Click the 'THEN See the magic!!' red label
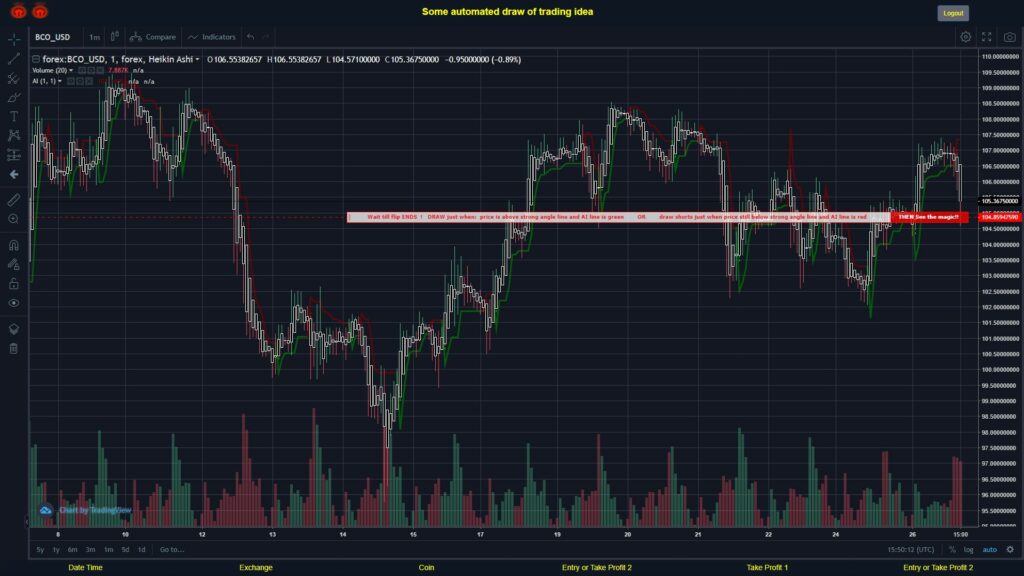Image resolution: width=1024 pixels, height=576 pixels. [928, 217]
